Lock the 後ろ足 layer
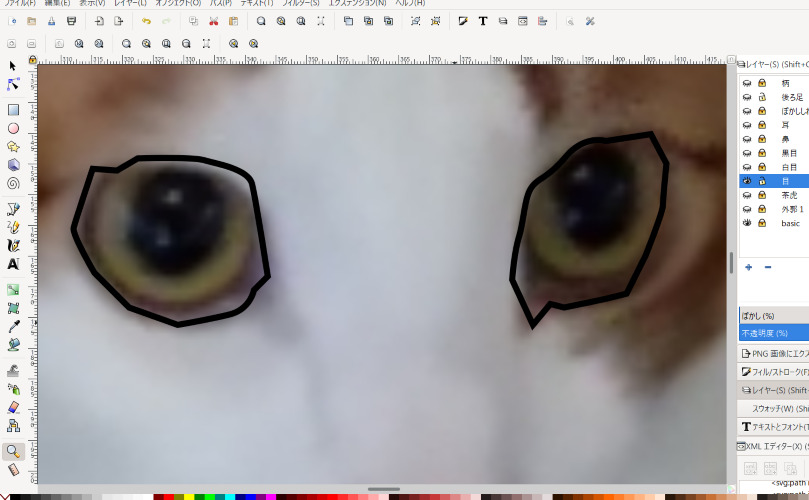This screenshot has width=809, height=500. (x=762, y=97)
